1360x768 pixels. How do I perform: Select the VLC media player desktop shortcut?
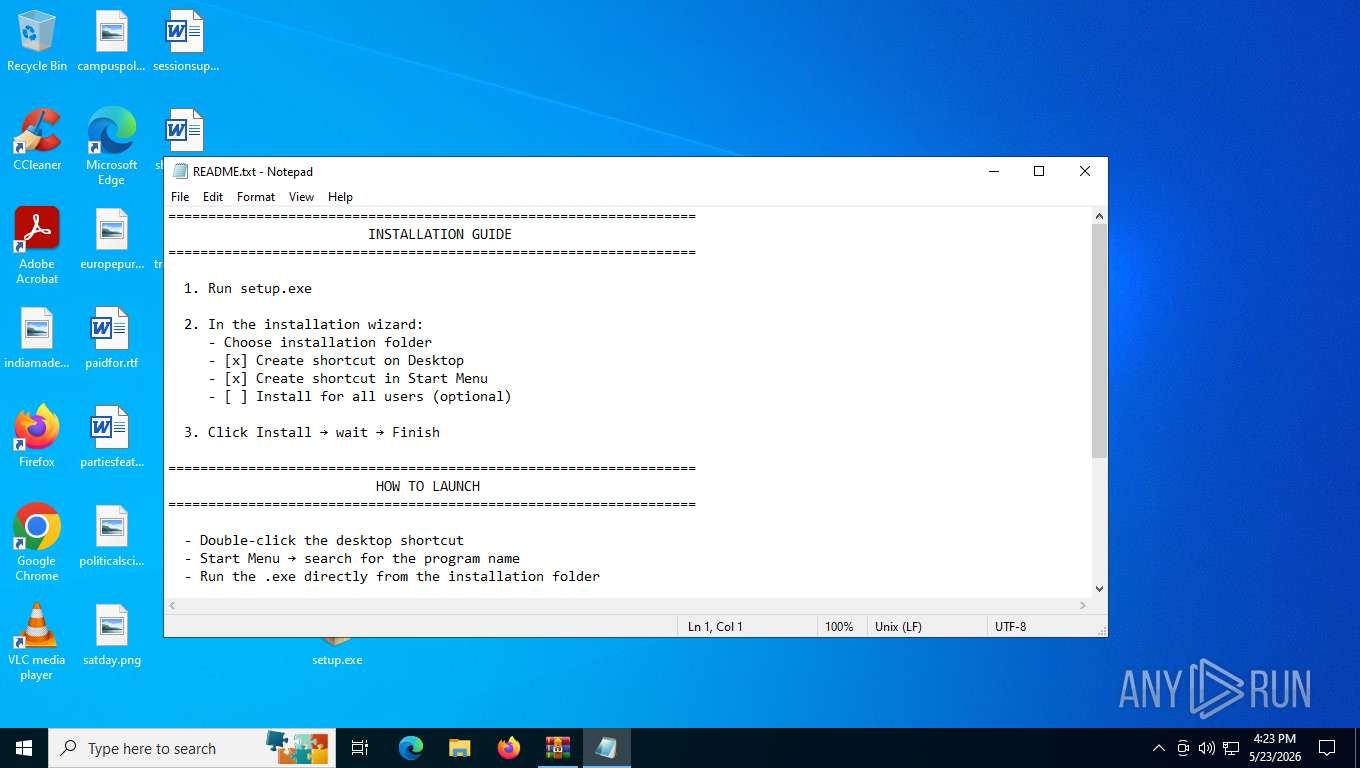click(37, 642)
